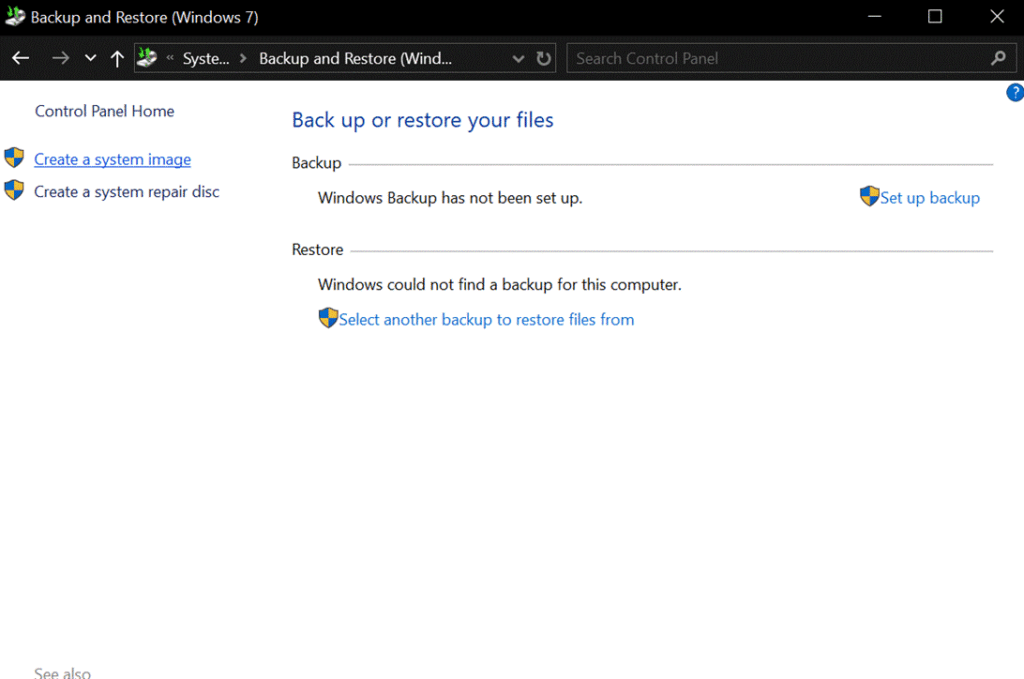
Task: Click the address bar backup icon
Action: pos(148,57)
